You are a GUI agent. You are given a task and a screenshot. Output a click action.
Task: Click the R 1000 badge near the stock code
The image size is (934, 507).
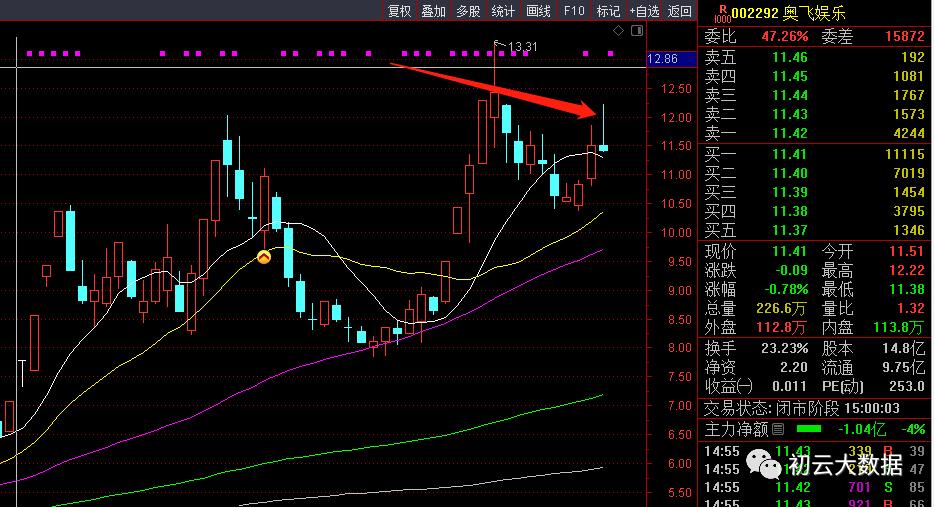coord(722,14)
